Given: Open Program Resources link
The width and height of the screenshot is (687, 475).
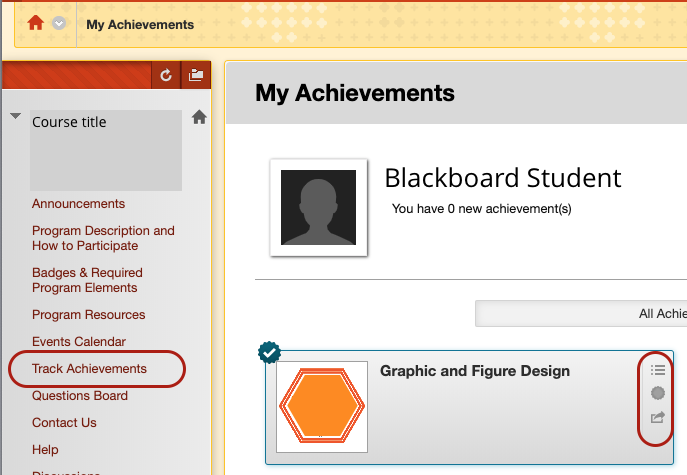Looking at the screenshot, I should 89,315.
